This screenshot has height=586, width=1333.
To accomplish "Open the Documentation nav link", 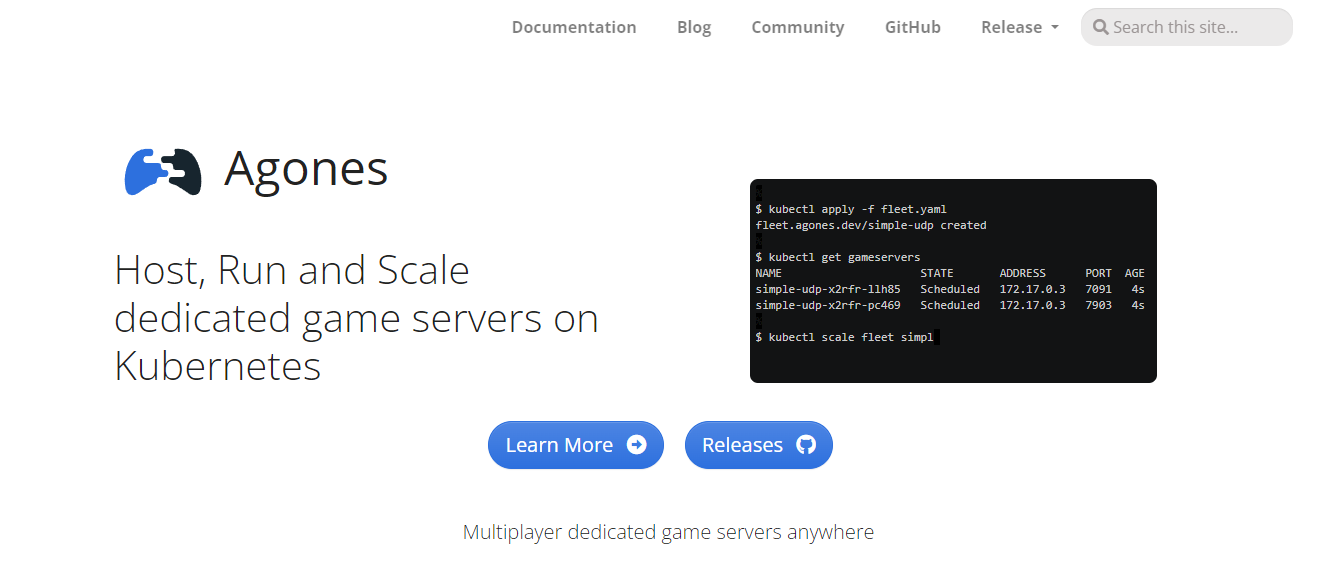I will 574,27.
